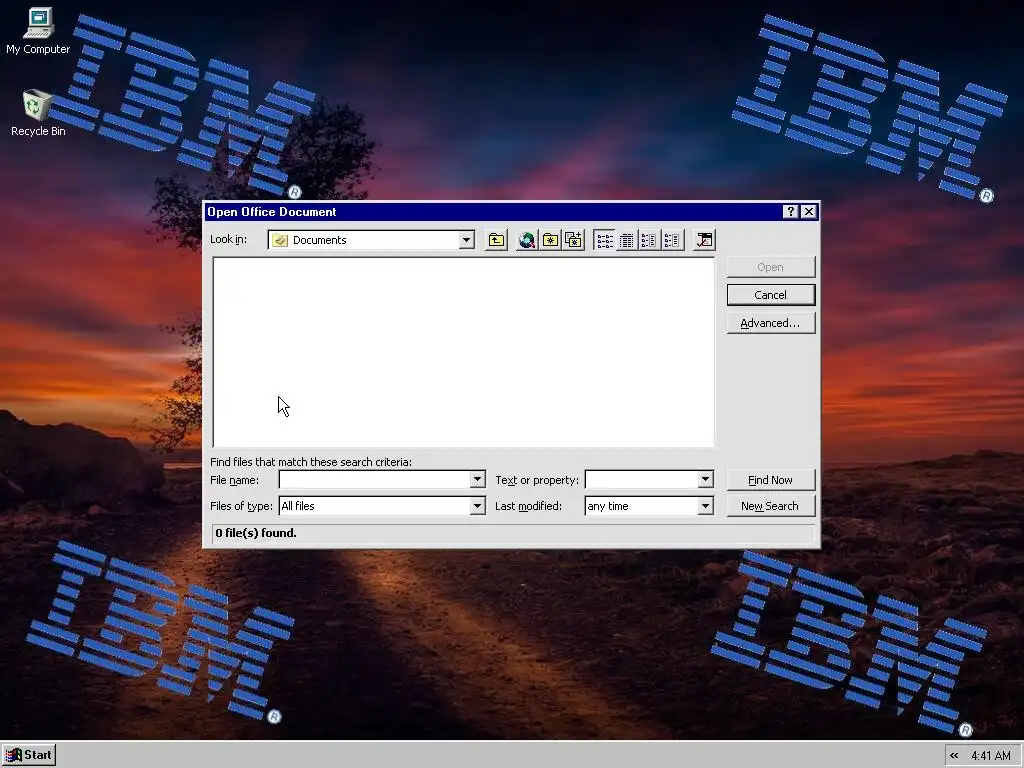Switch to Details view icon
The image size is (1024, 768).
coord(626,240)
